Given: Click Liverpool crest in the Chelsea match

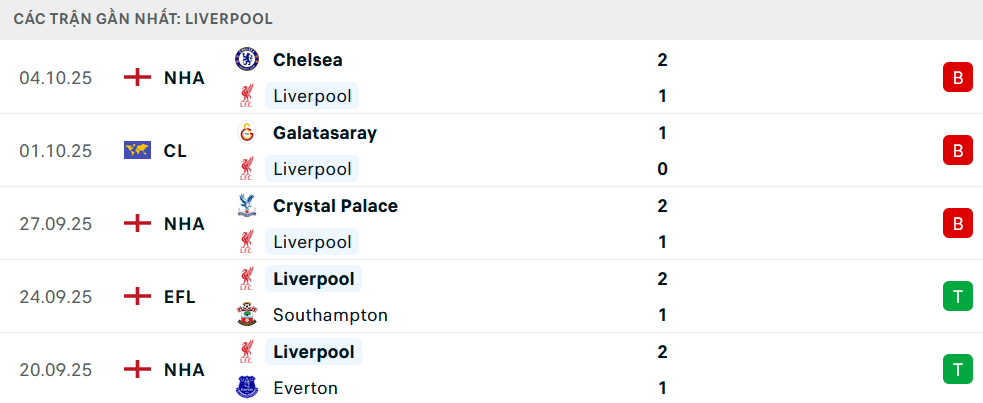Looking at the screenshot, I should pyautogui.click(x=245, y=97).
